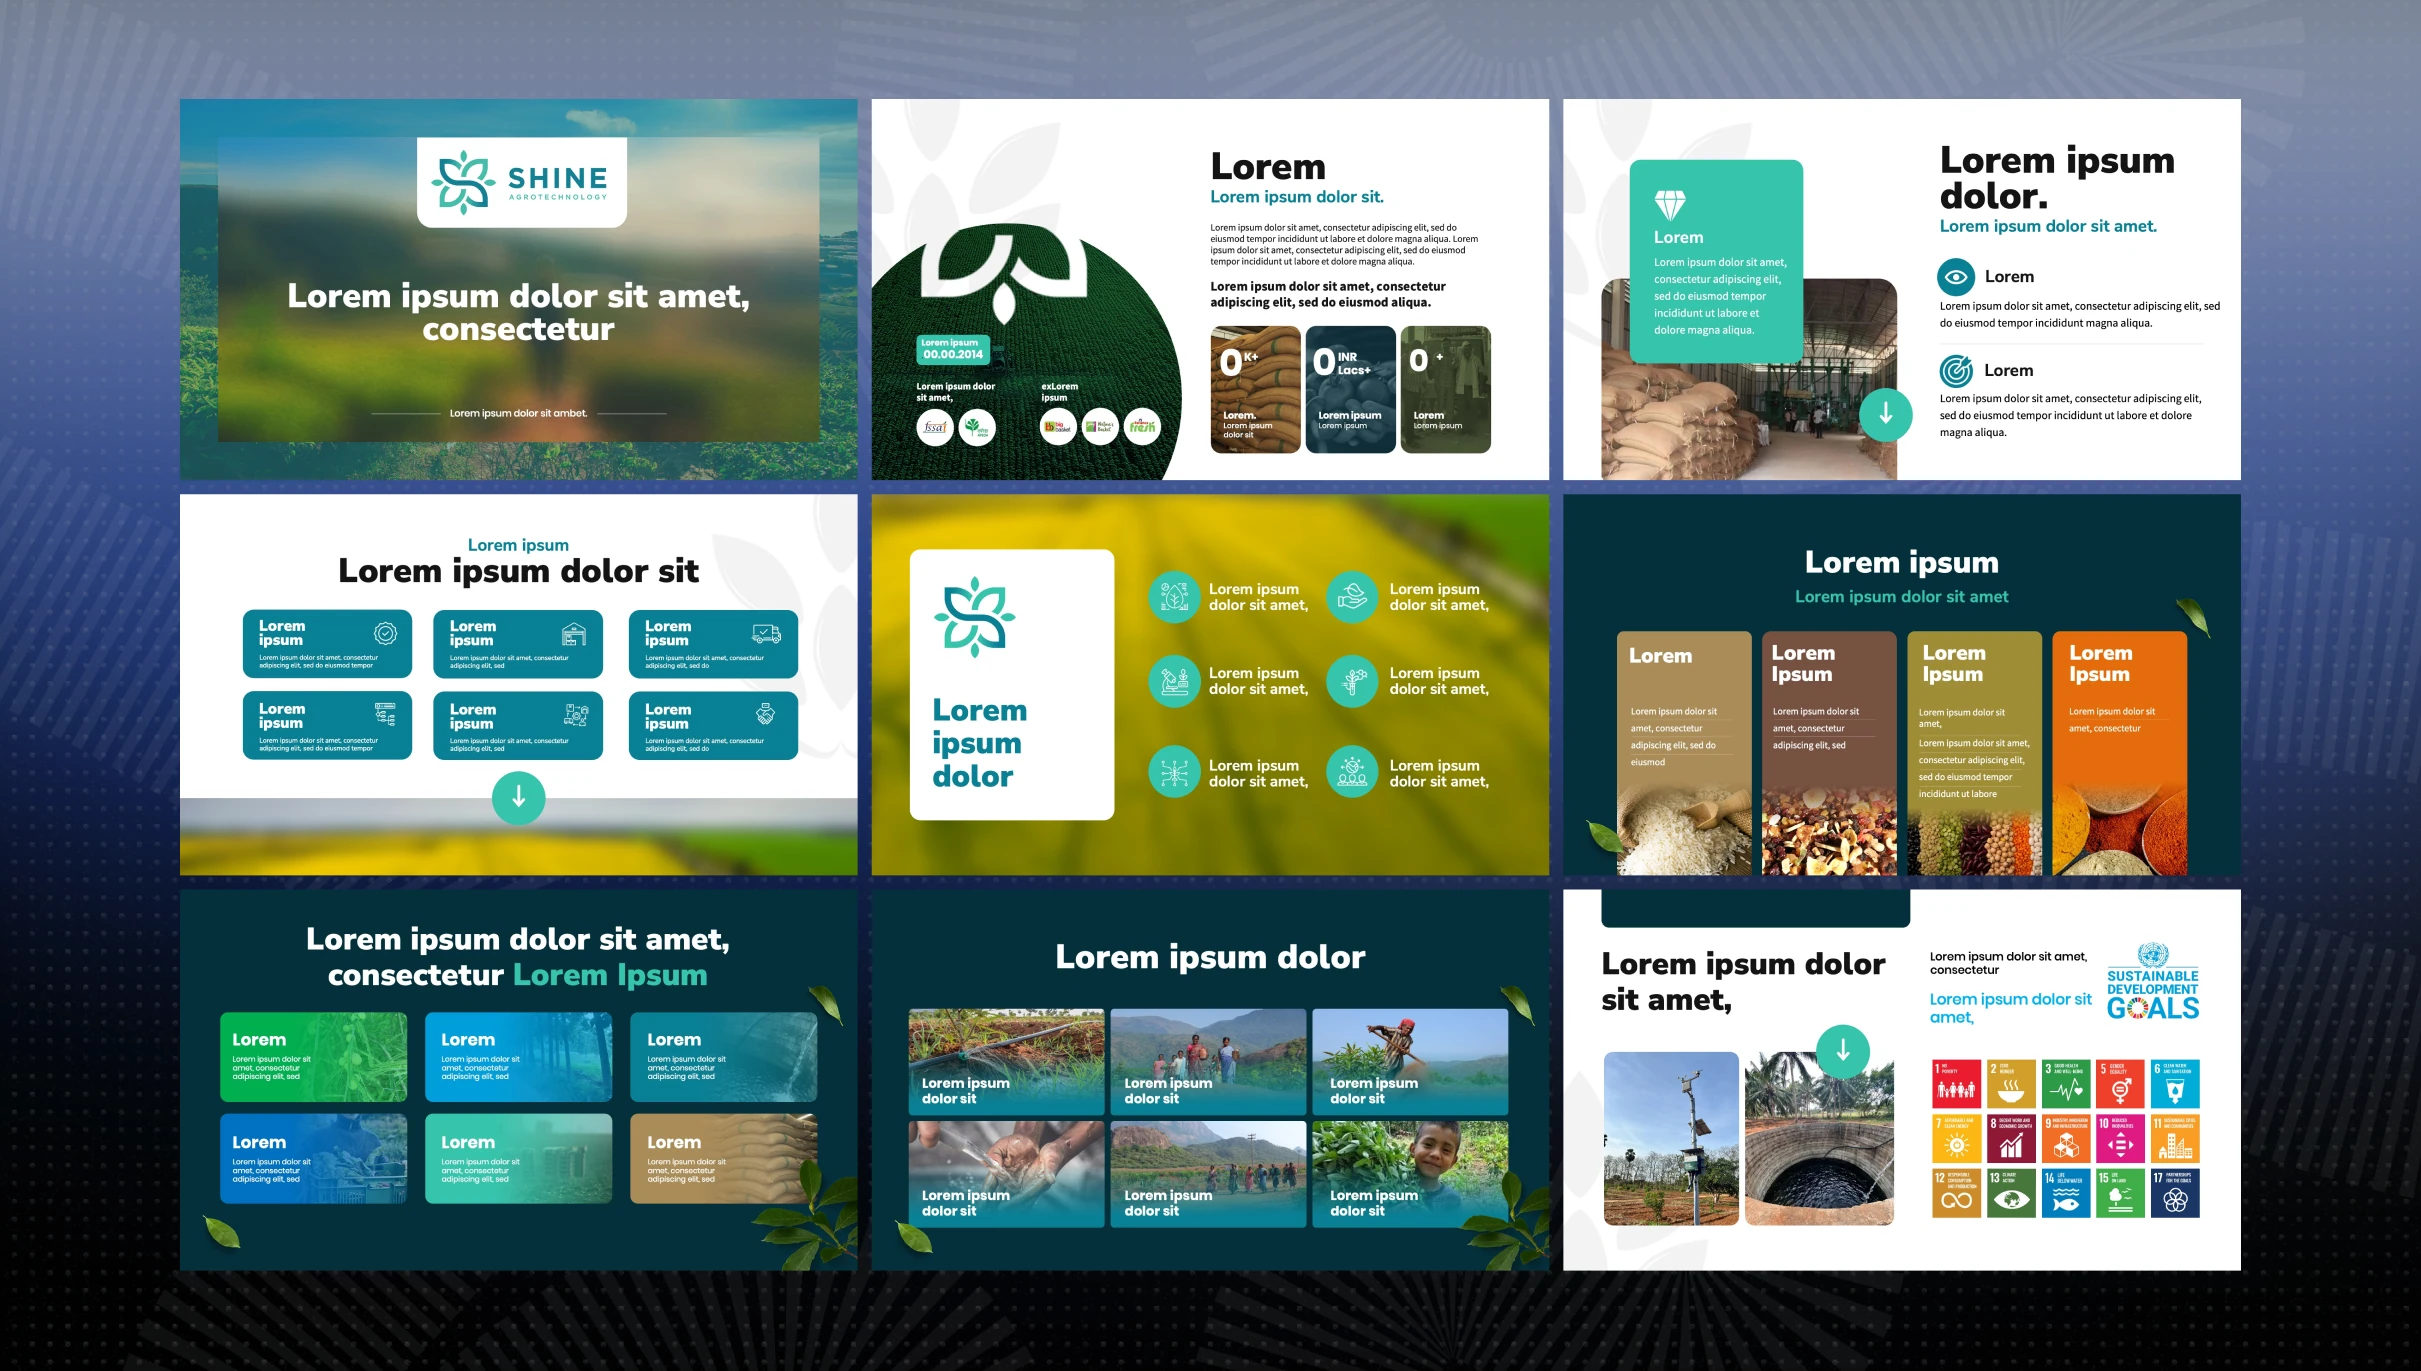The width and height of the screenshot is (2421, 1371).
Task: Click the 0 K+ statistic card
Action: pos(1254,389)
